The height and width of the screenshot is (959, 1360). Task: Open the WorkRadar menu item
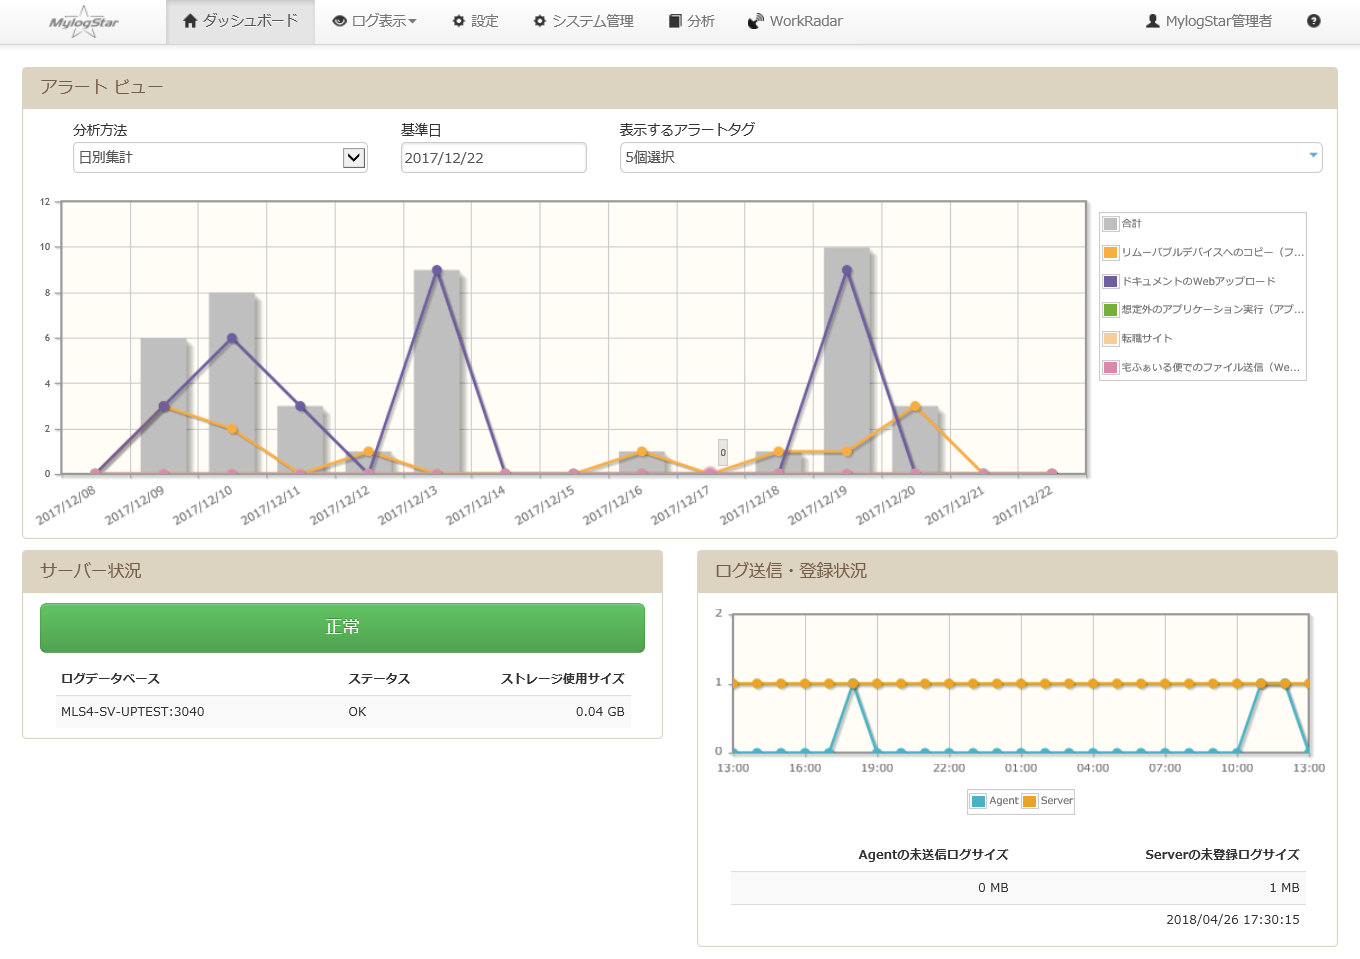coord(805,21)
